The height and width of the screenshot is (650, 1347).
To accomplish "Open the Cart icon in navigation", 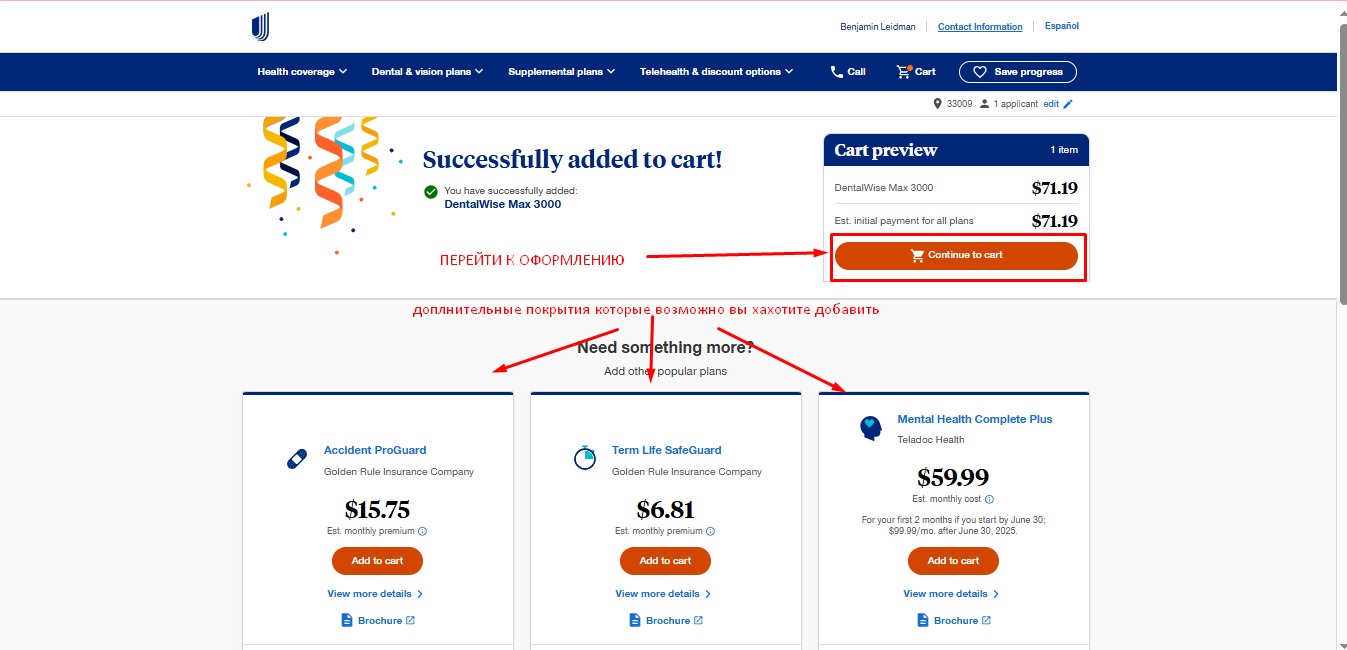I will [x=905, y=72].
